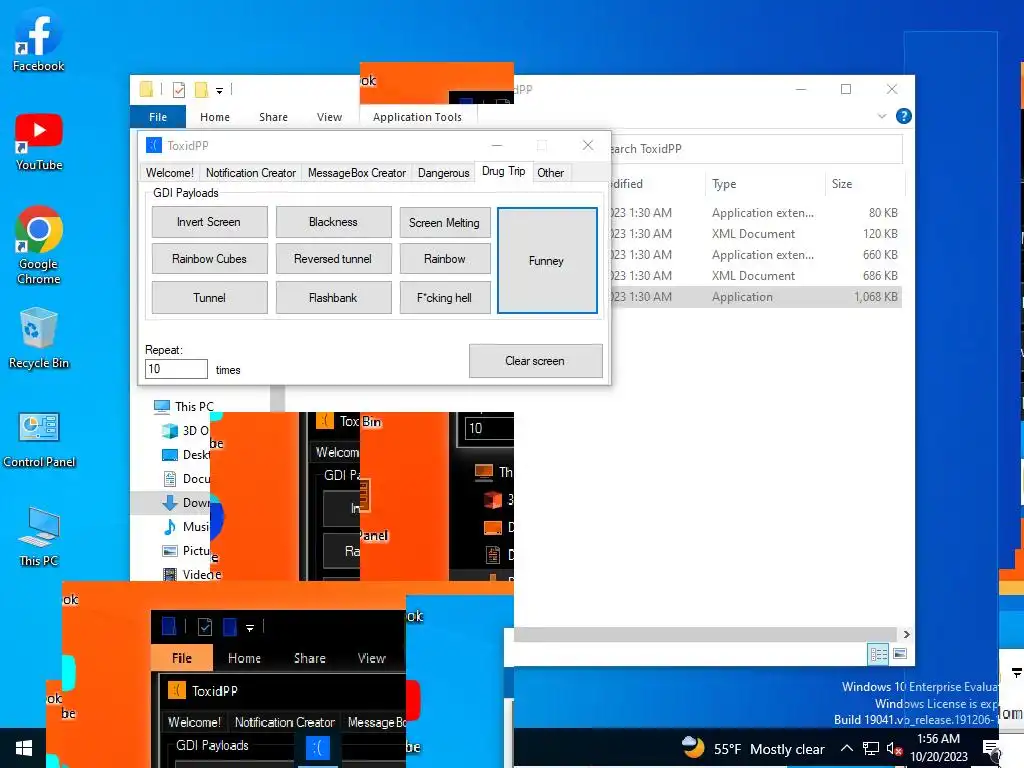The image size is (1024, 768).
Task: Select the Drug Trip tab
Action: click(x=504, y=171)
